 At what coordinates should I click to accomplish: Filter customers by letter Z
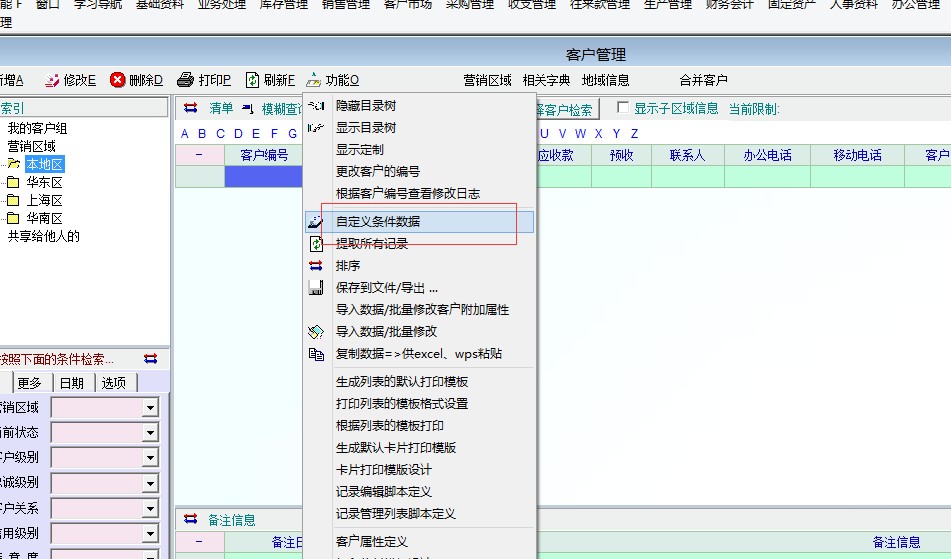coord(634,134)
